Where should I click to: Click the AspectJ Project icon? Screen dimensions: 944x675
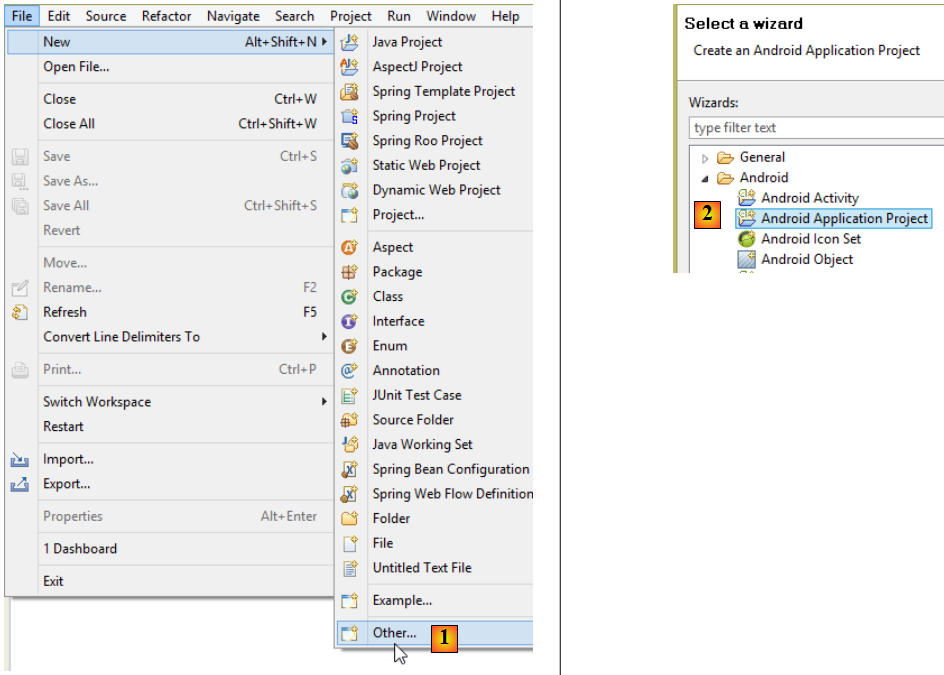pos(349,67)
